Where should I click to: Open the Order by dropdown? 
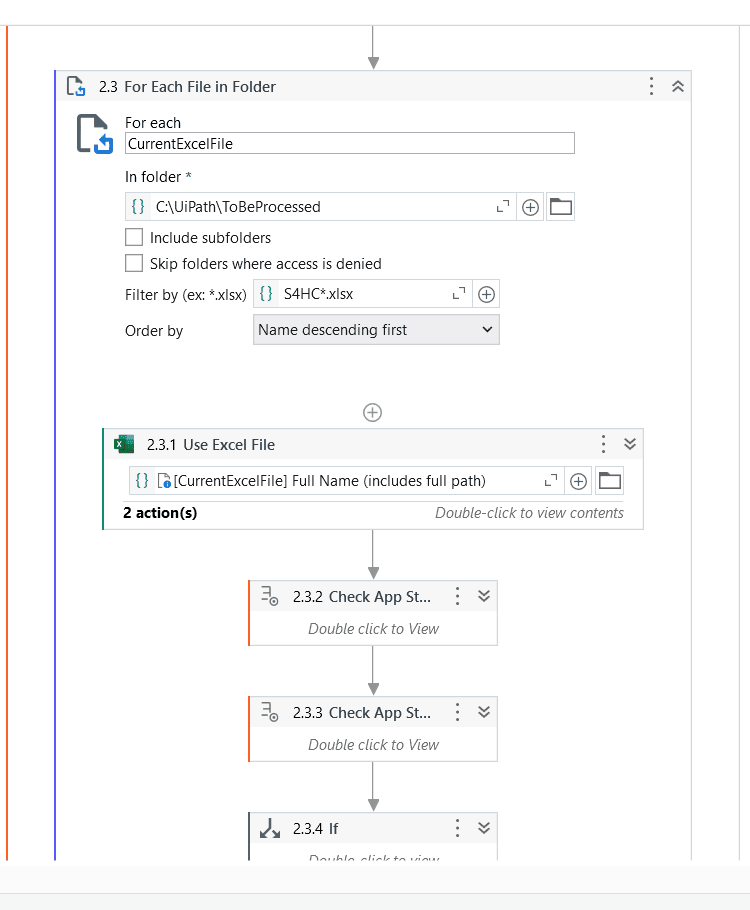pyautogui.click(x=376, y=330)
